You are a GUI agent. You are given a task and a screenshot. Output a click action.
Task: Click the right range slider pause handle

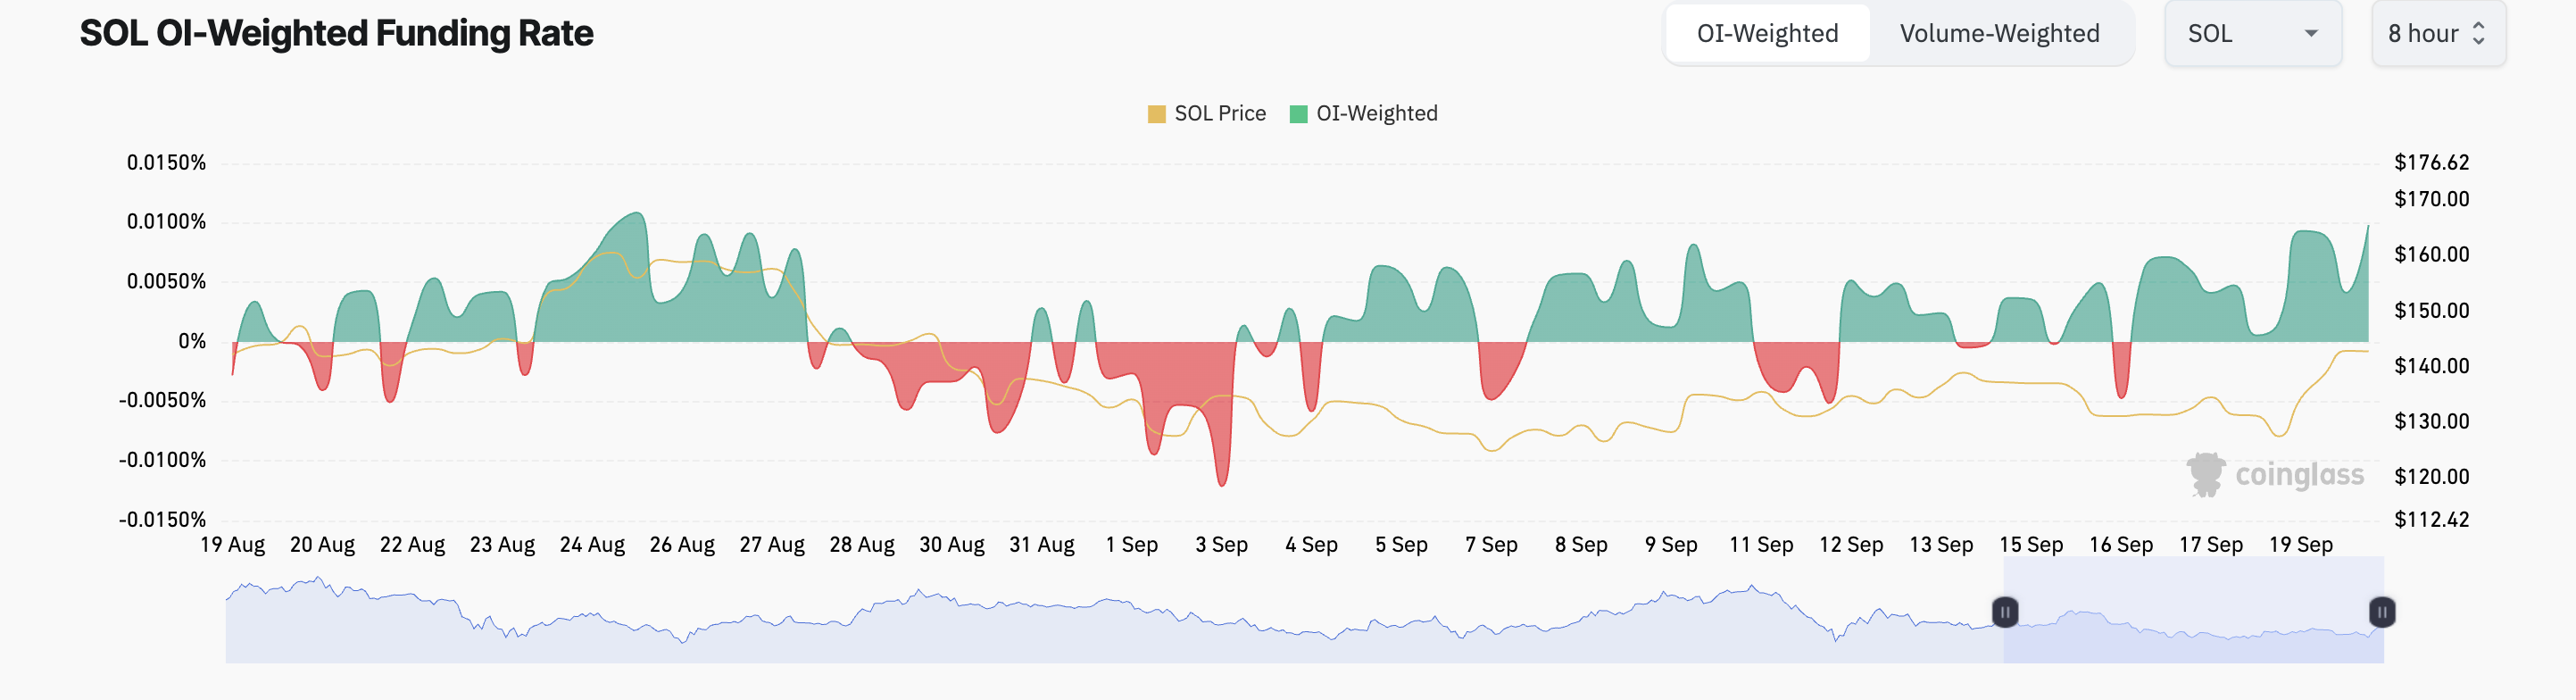[2382, 612]
